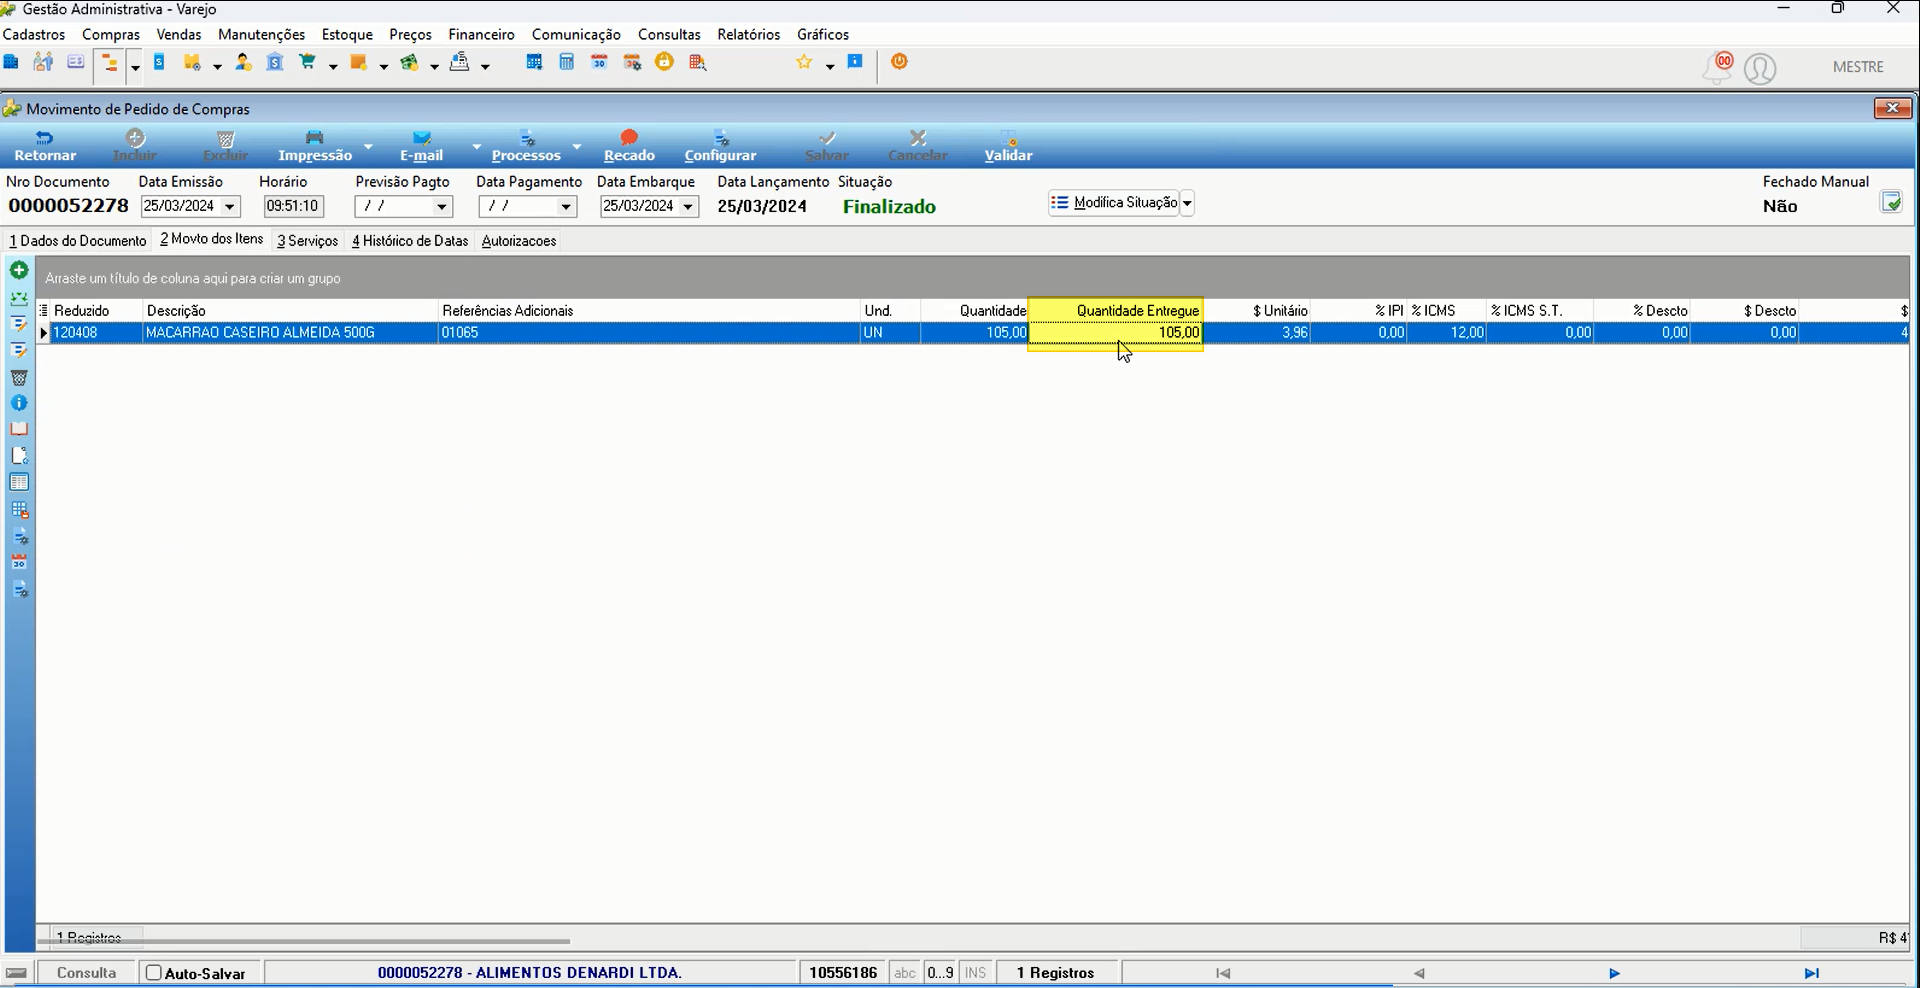Image resolution: width=1920 pixels, height=988 pixels.
Task: Open the Modifica Situação dropdown arrow
Action: (1187, 203)
